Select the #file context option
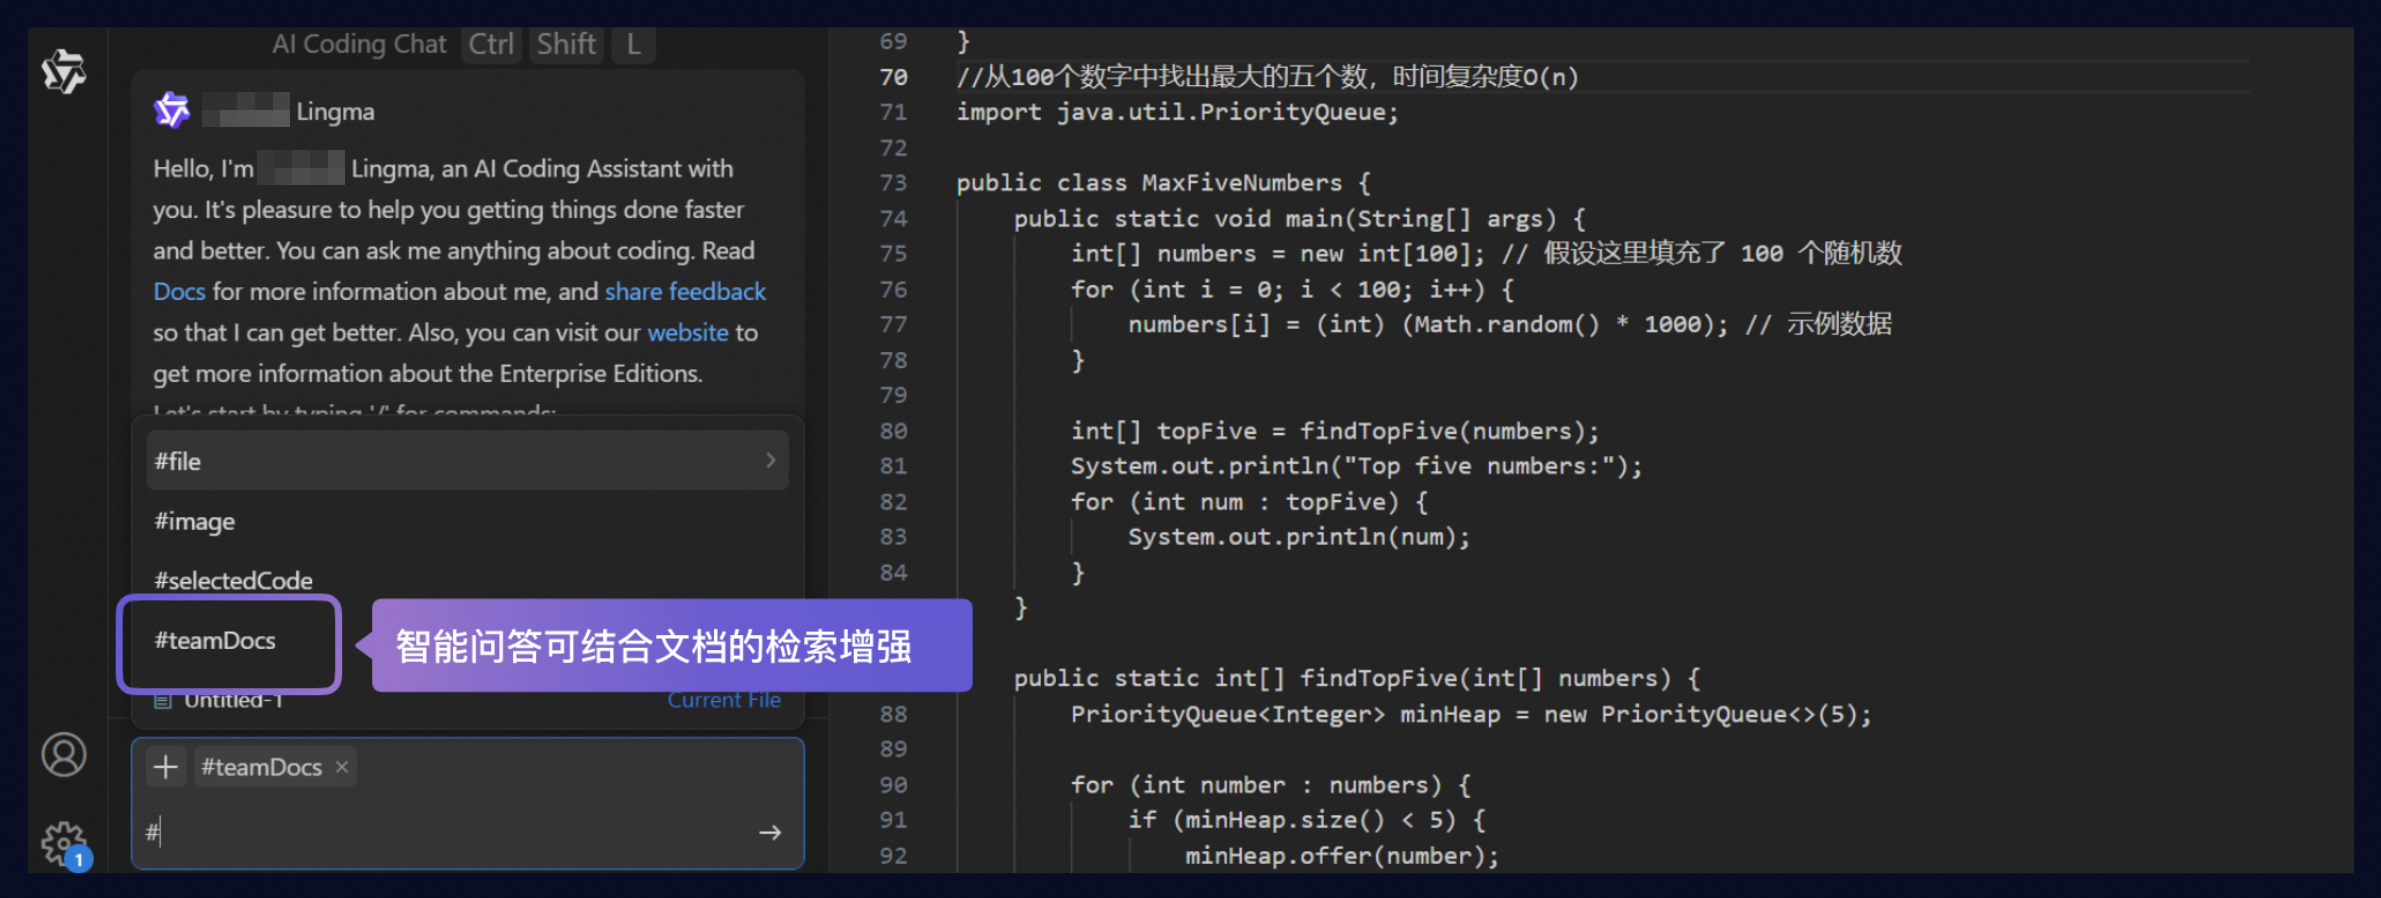This screenshot has width=2381, height=898. coord(468,461)
